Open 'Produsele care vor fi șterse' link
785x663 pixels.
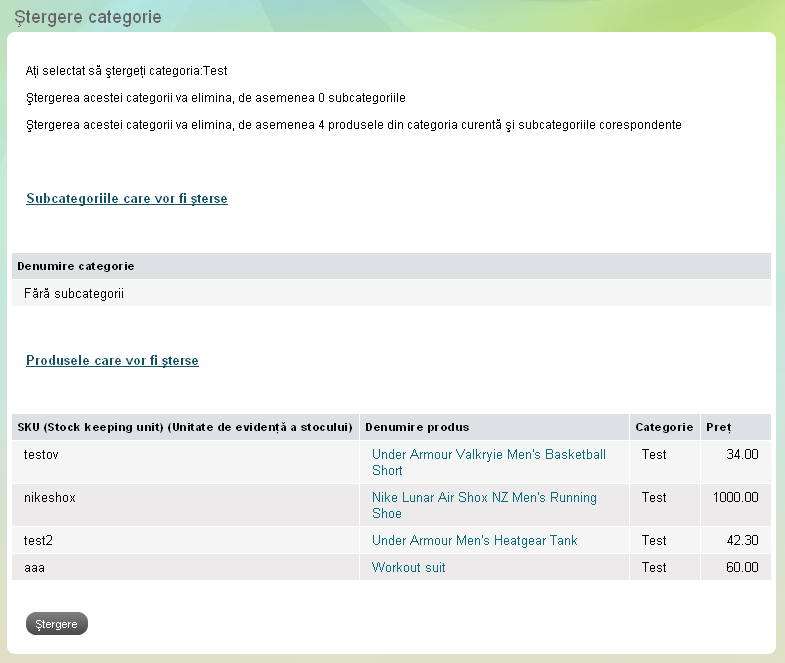[112, 361]
